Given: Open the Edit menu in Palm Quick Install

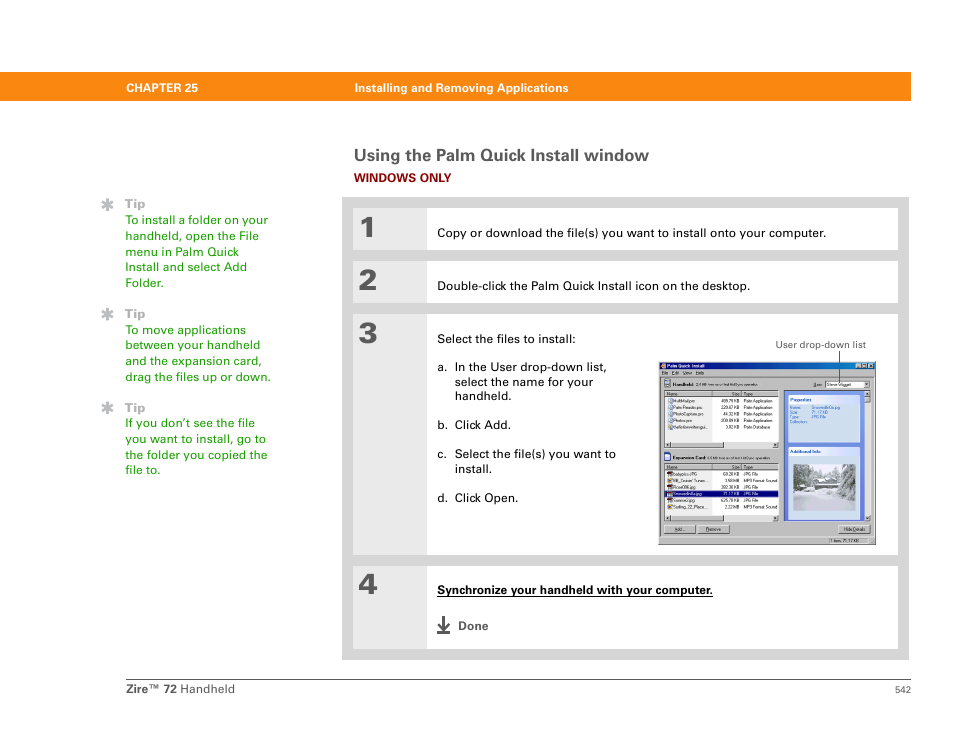Looking at the screenshot, I should pos(675,373).
